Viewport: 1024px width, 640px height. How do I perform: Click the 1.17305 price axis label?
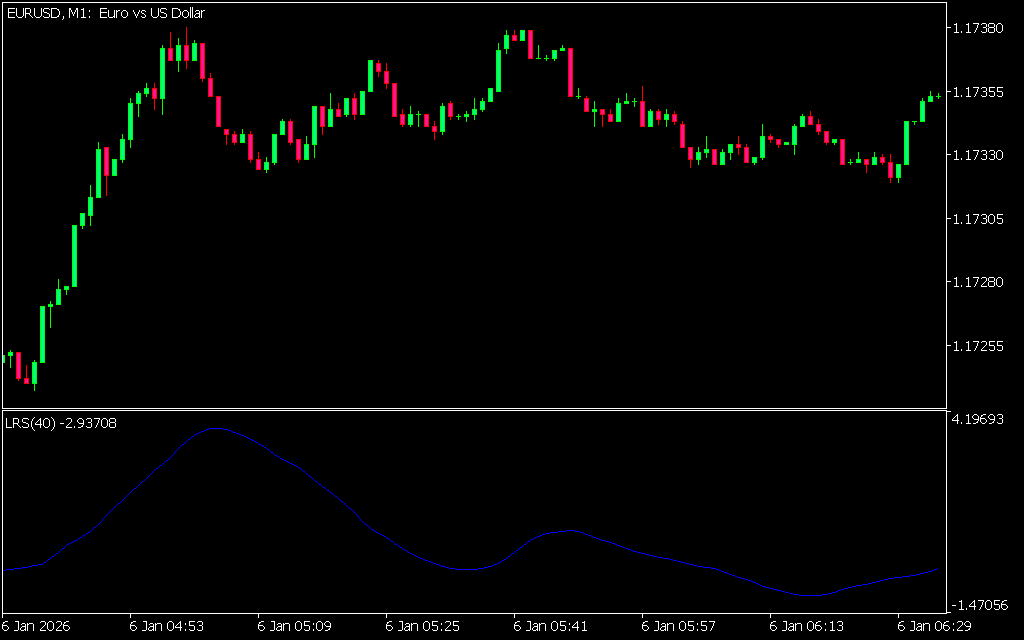click(x=981, y=218)
